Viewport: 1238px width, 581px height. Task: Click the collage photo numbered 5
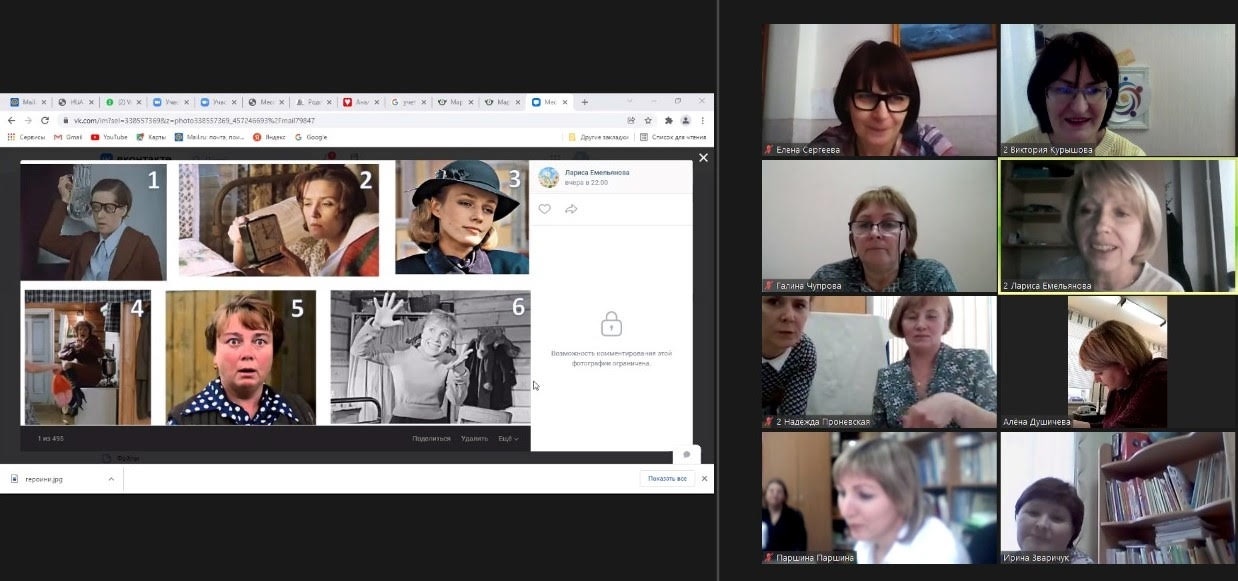[241, 357]
